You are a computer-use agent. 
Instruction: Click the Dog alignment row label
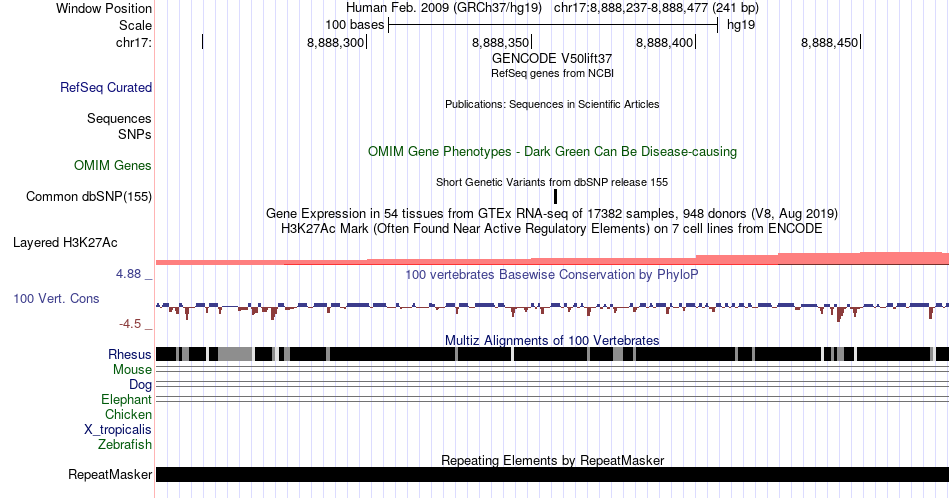tap(140, 385)
